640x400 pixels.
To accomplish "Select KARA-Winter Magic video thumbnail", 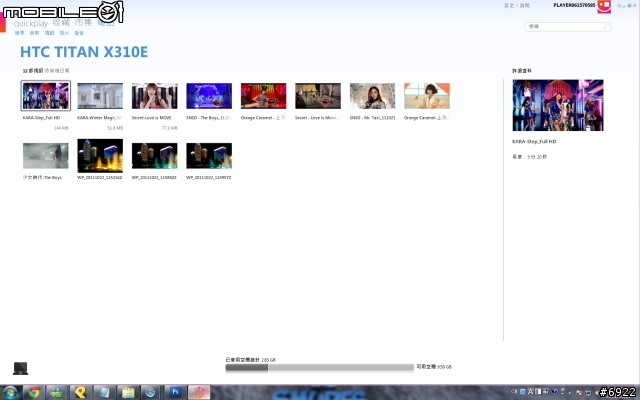I will pos(100,96).
